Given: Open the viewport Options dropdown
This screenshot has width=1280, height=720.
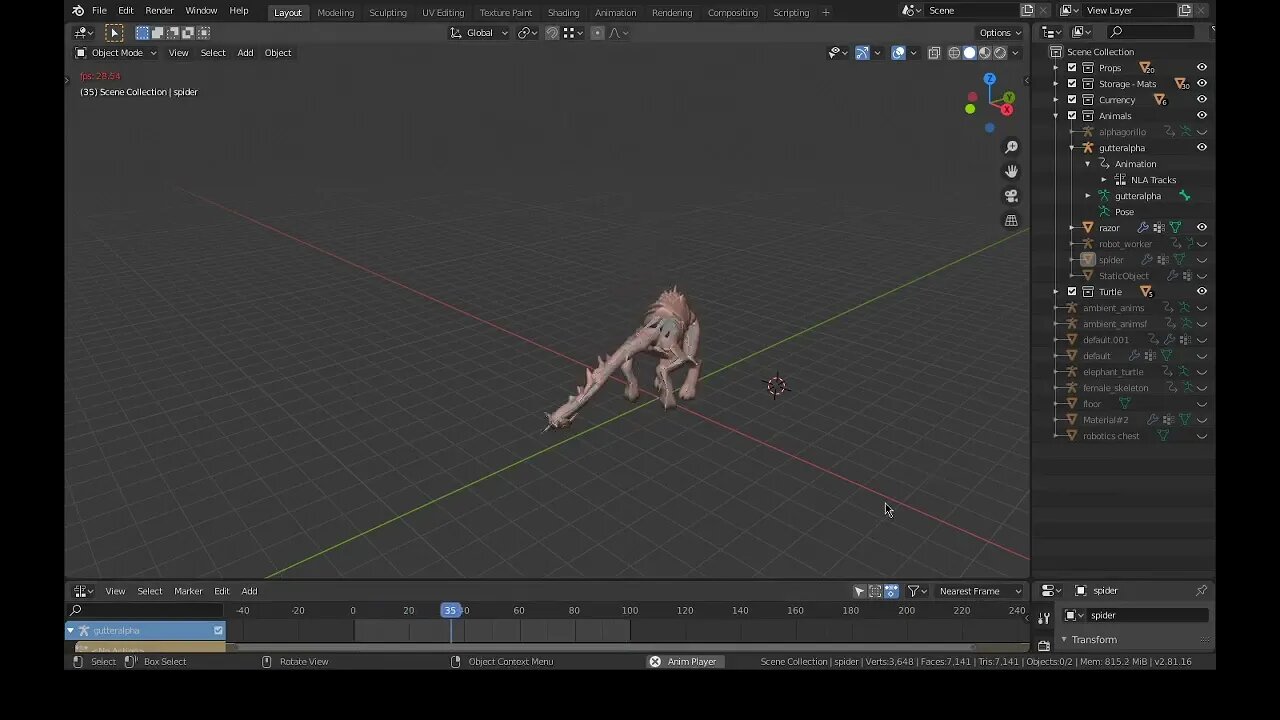Looking at the screenshot, I should tap(1000, 32).
